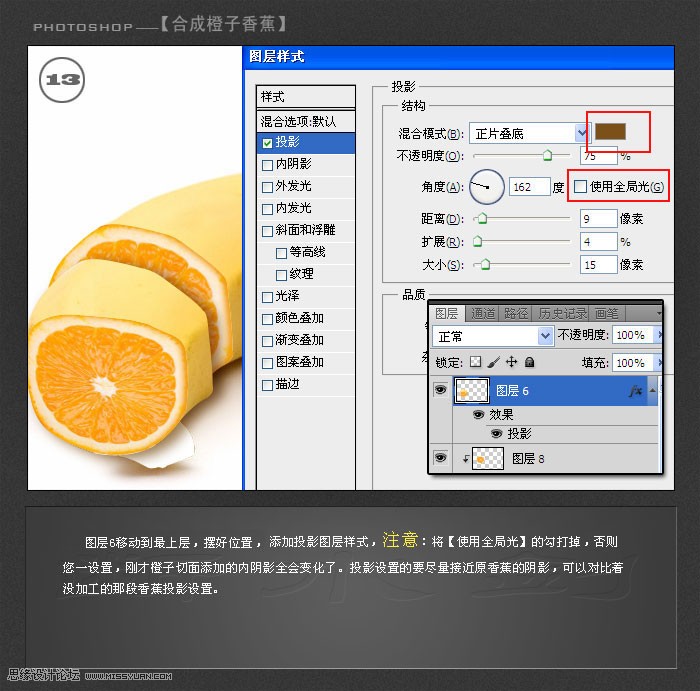The width and height of the screenshot is (700, 691).
Task: Enable 图案叠加 checkbox
Action: 267,363
